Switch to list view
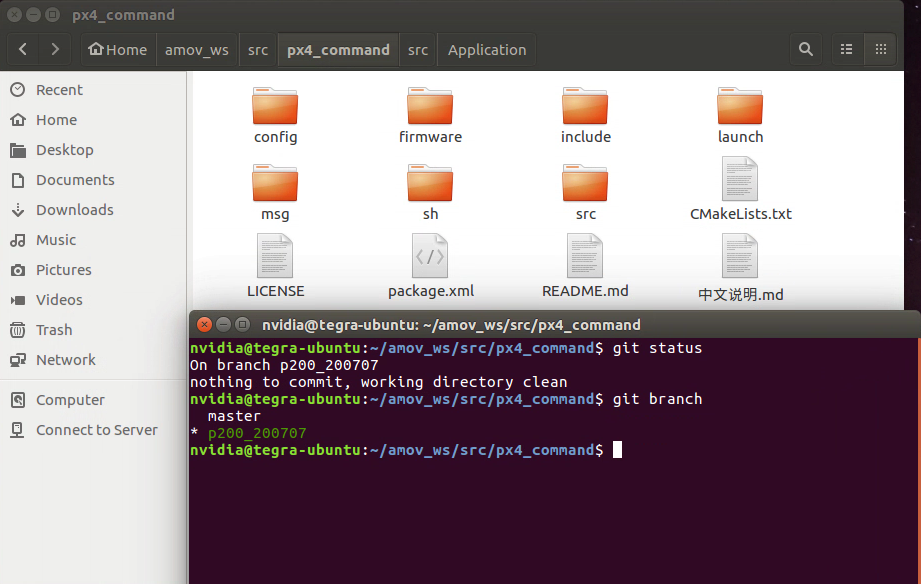 (846, 49)
